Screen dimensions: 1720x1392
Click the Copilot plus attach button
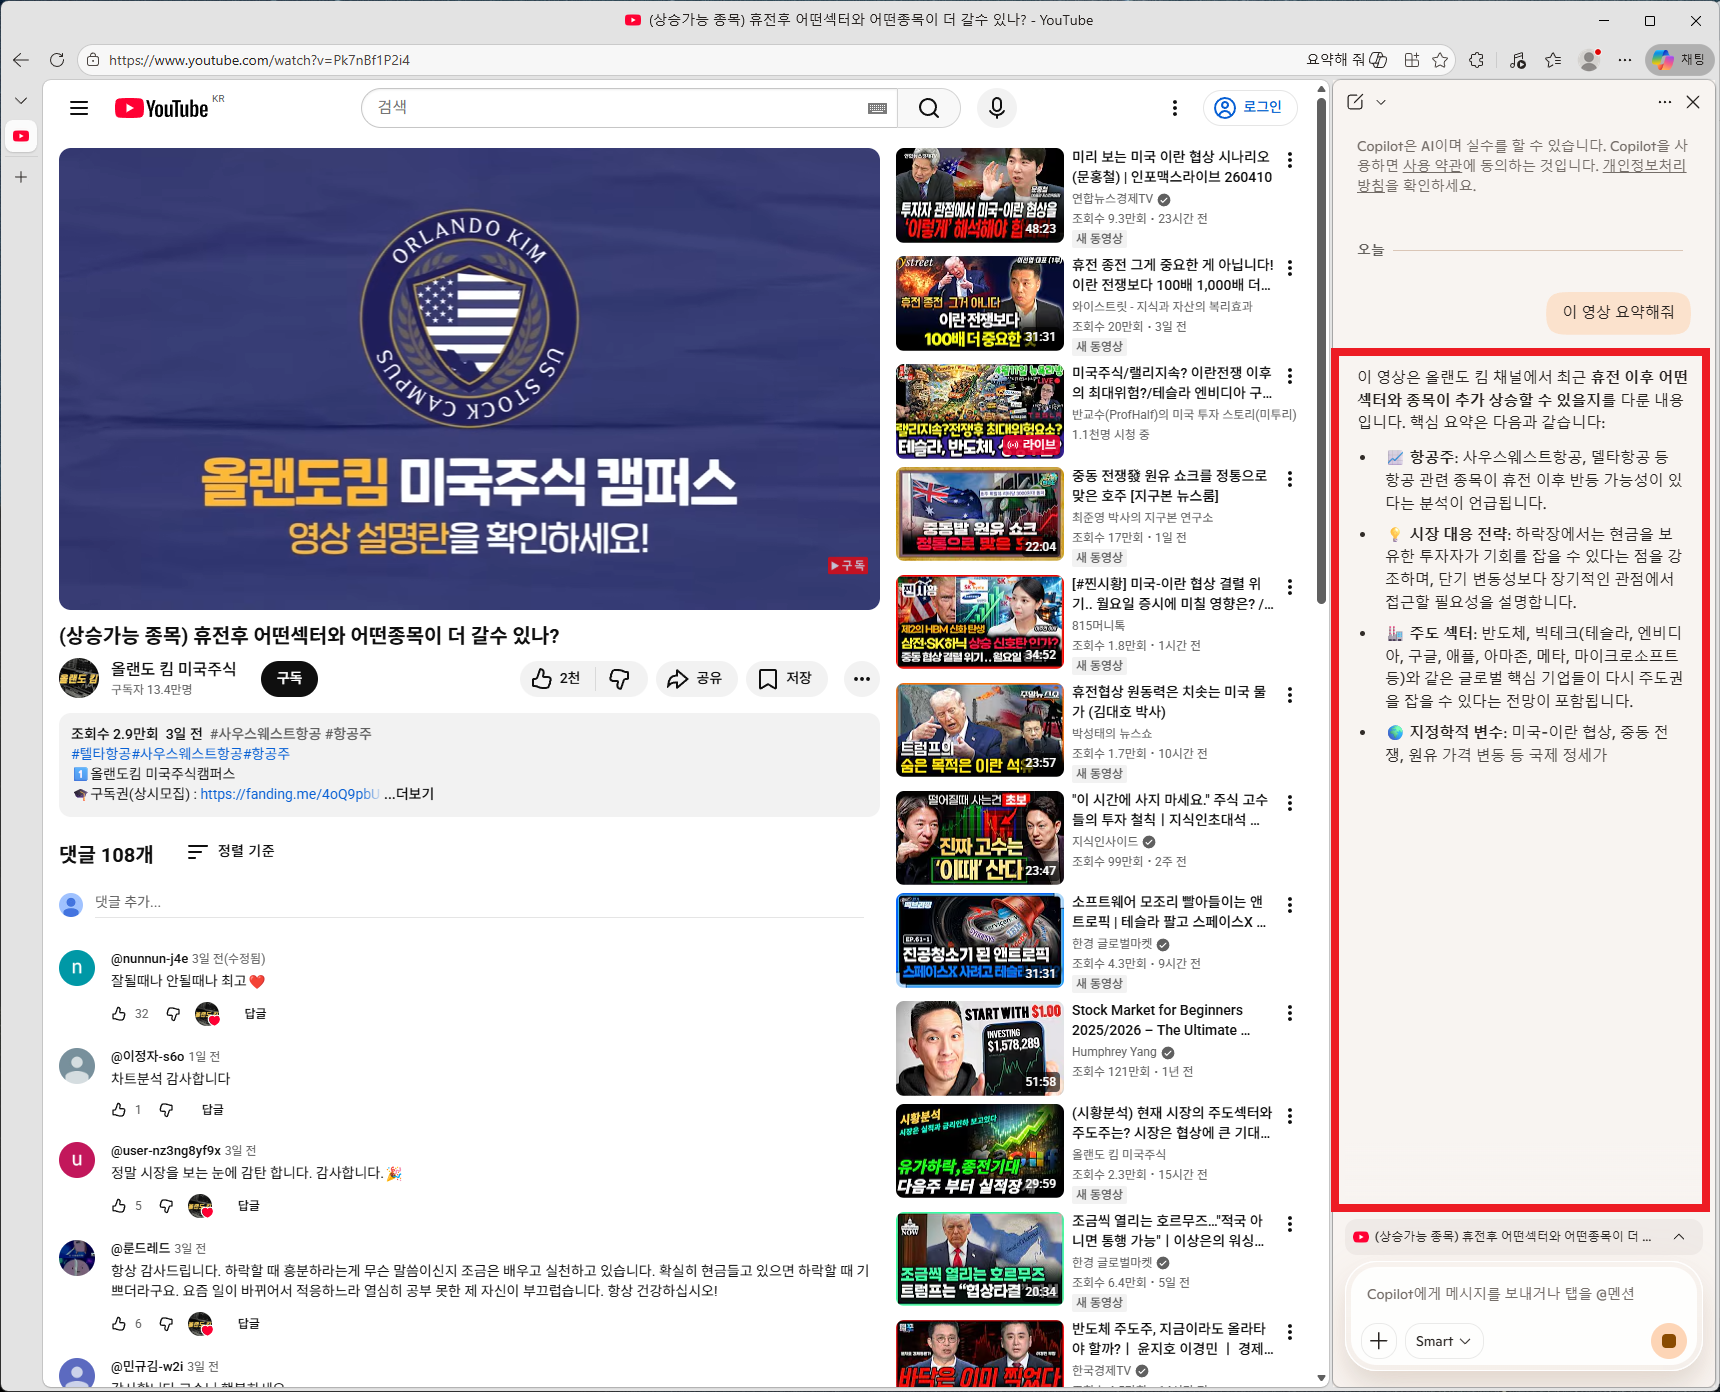pyautogui.click(x=1379, y=1341)
